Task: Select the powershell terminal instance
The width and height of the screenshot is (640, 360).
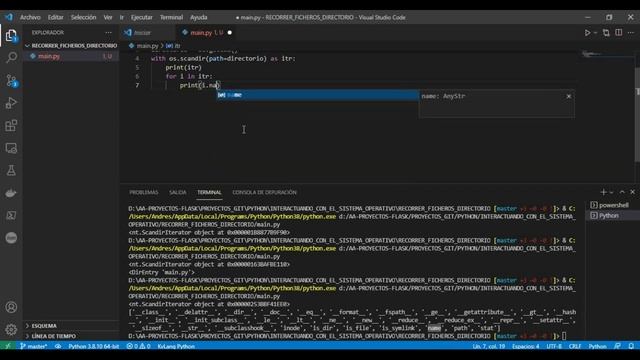Action: point(612,205)
